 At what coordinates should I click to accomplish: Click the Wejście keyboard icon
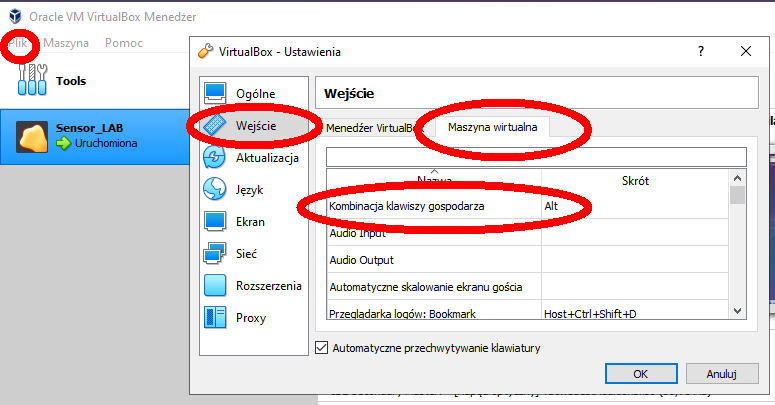215,125
